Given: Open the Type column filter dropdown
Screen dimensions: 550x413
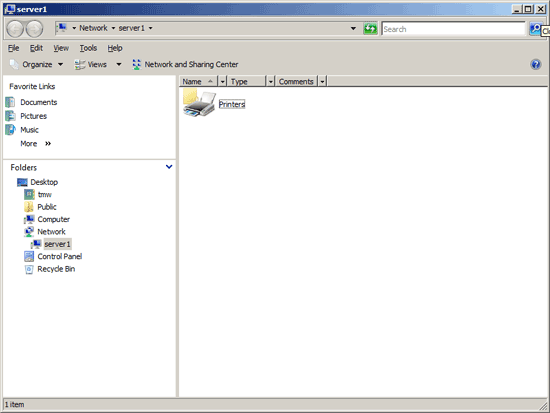Looking at the screenshot, I should pos(270,82).
